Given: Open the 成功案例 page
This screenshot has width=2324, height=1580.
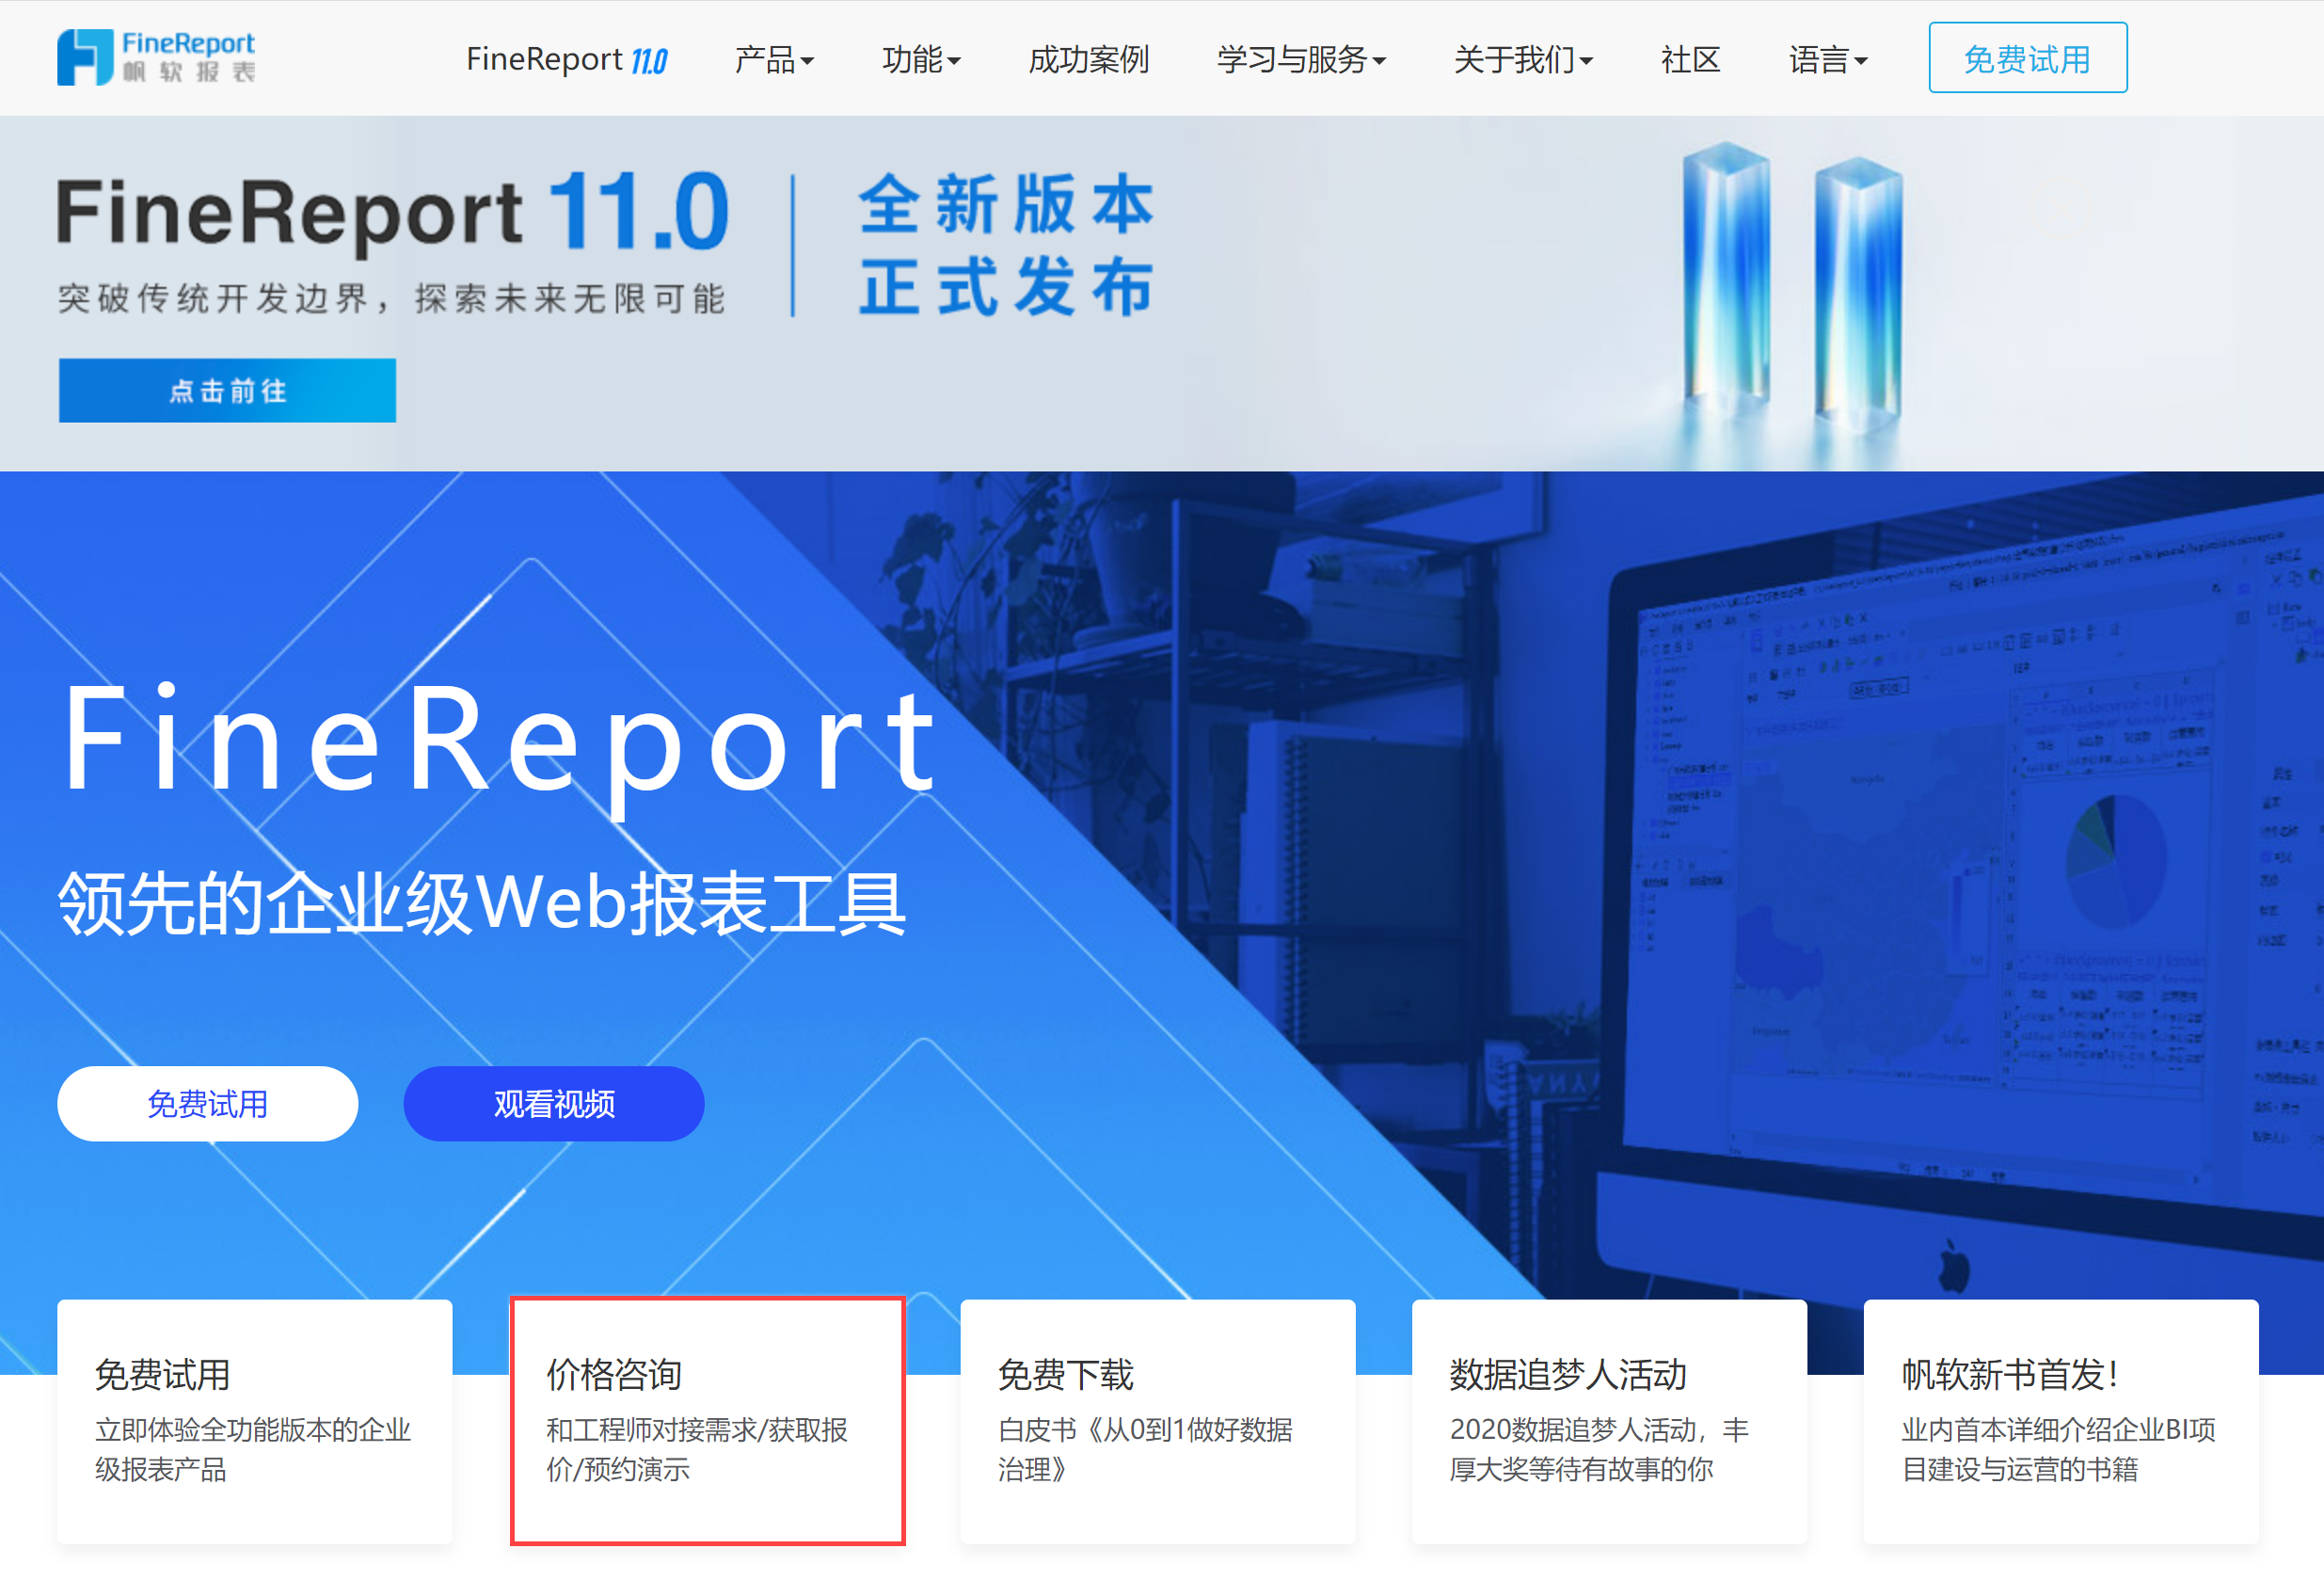Looking at the screenshot, I should tap(1088, 59).
